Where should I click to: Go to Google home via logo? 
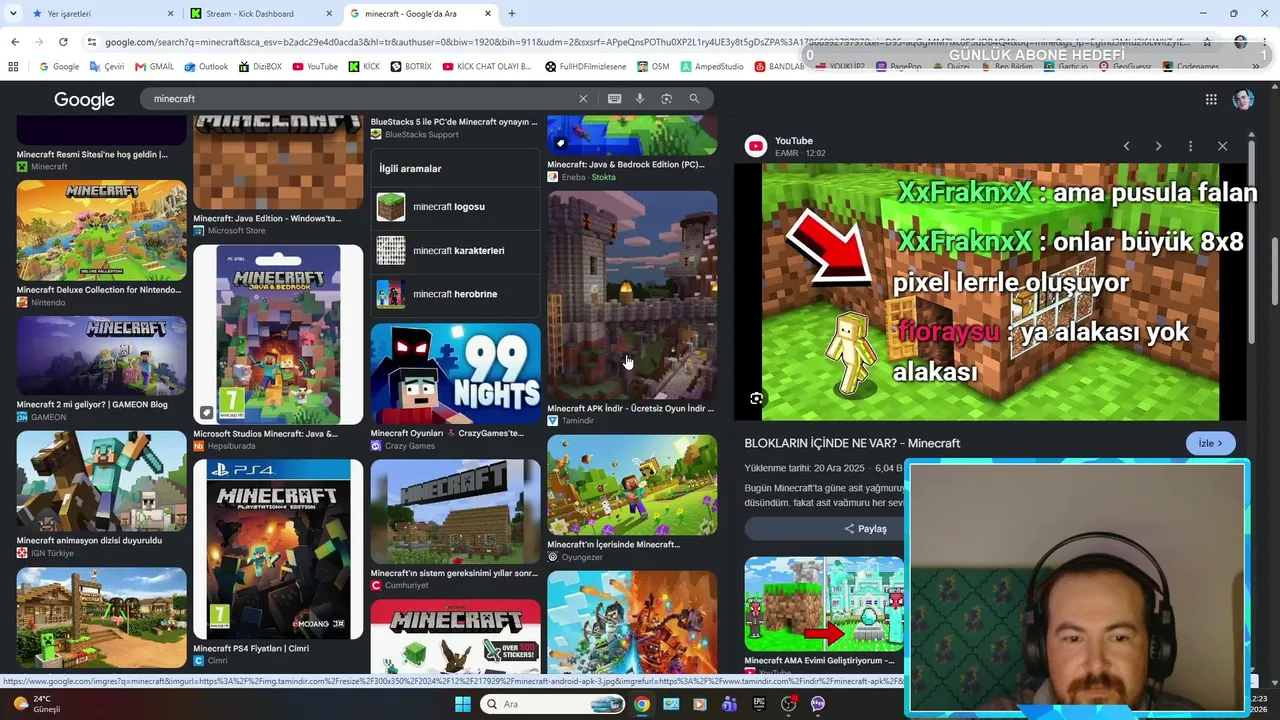coord(84,100)
